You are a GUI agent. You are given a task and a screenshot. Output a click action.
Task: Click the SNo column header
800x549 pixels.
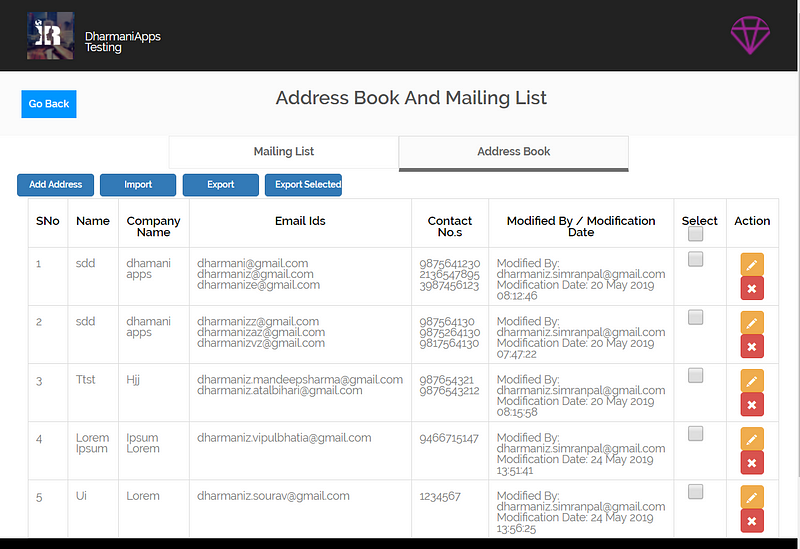tap(47, 221)
